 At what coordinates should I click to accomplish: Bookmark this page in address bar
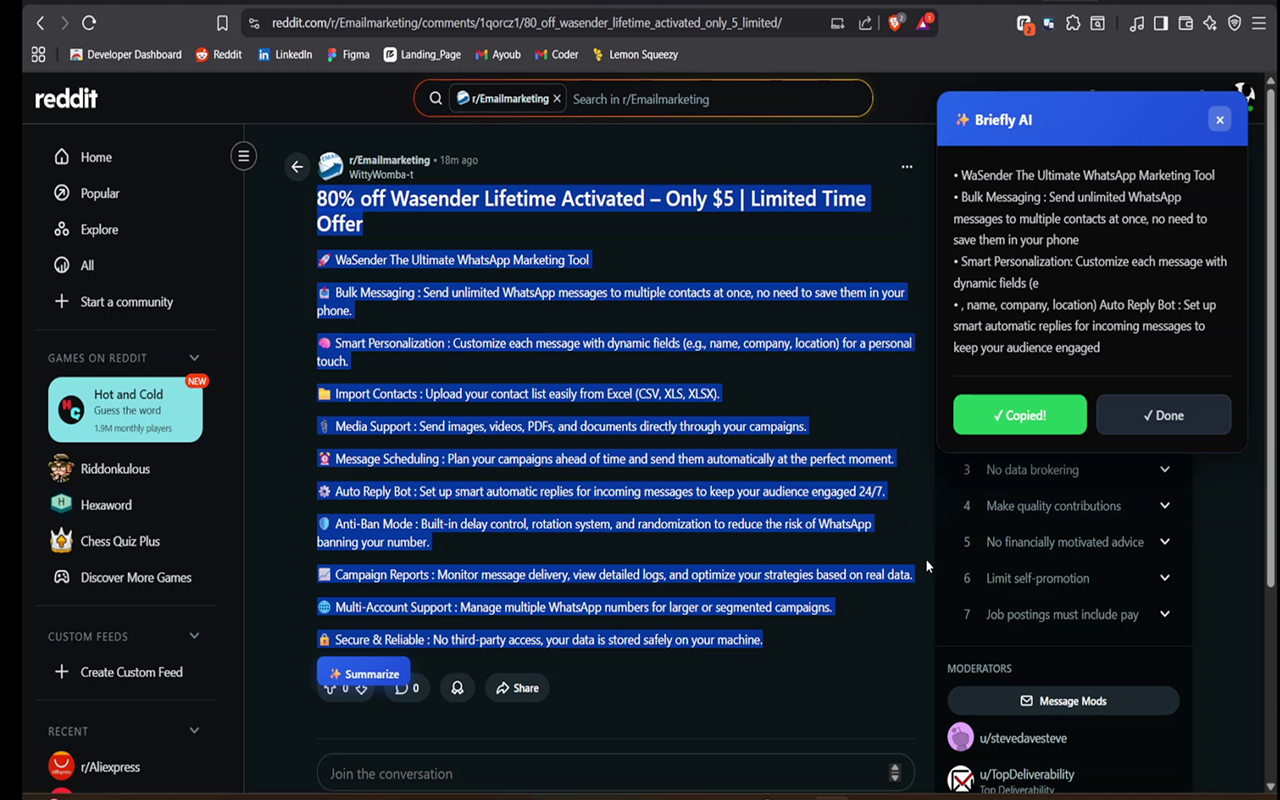pyautogui.click(x=222, y=23)
